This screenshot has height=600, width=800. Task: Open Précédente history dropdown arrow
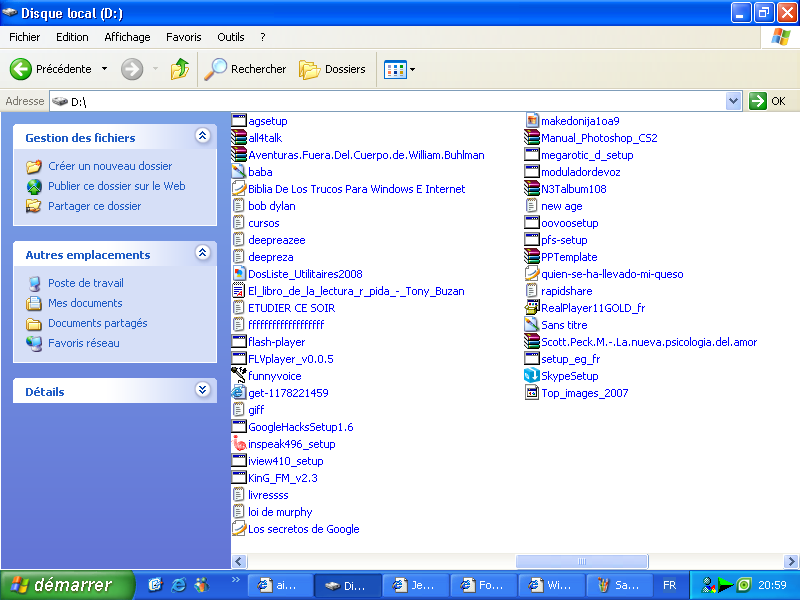coord(104,68)
